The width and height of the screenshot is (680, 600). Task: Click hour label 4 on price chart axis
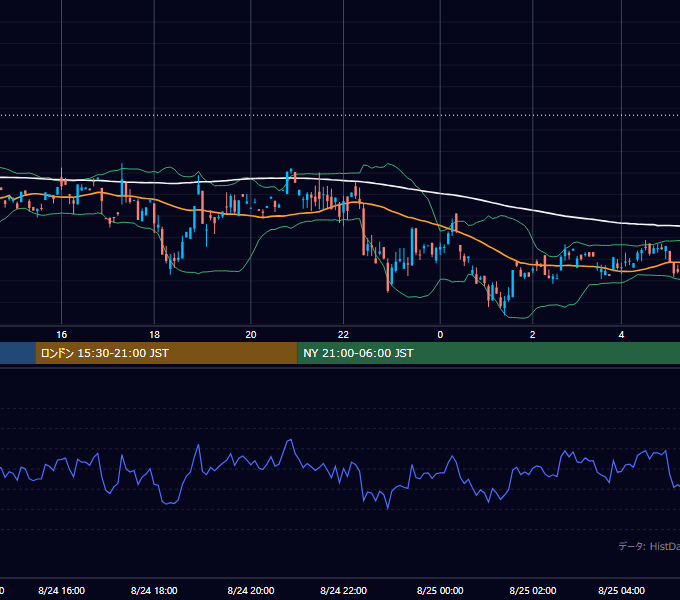tap(621, 334)
